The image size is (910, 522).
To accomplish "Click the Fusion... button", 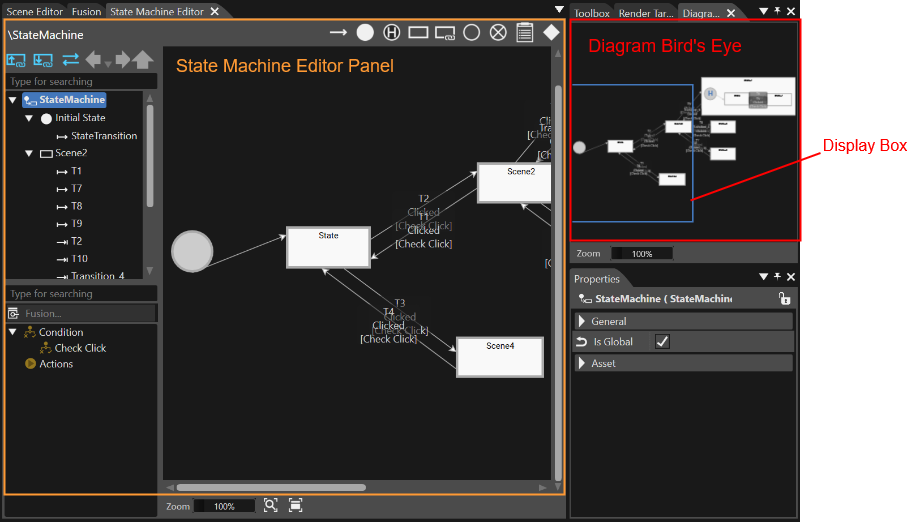I will point(81,314).
